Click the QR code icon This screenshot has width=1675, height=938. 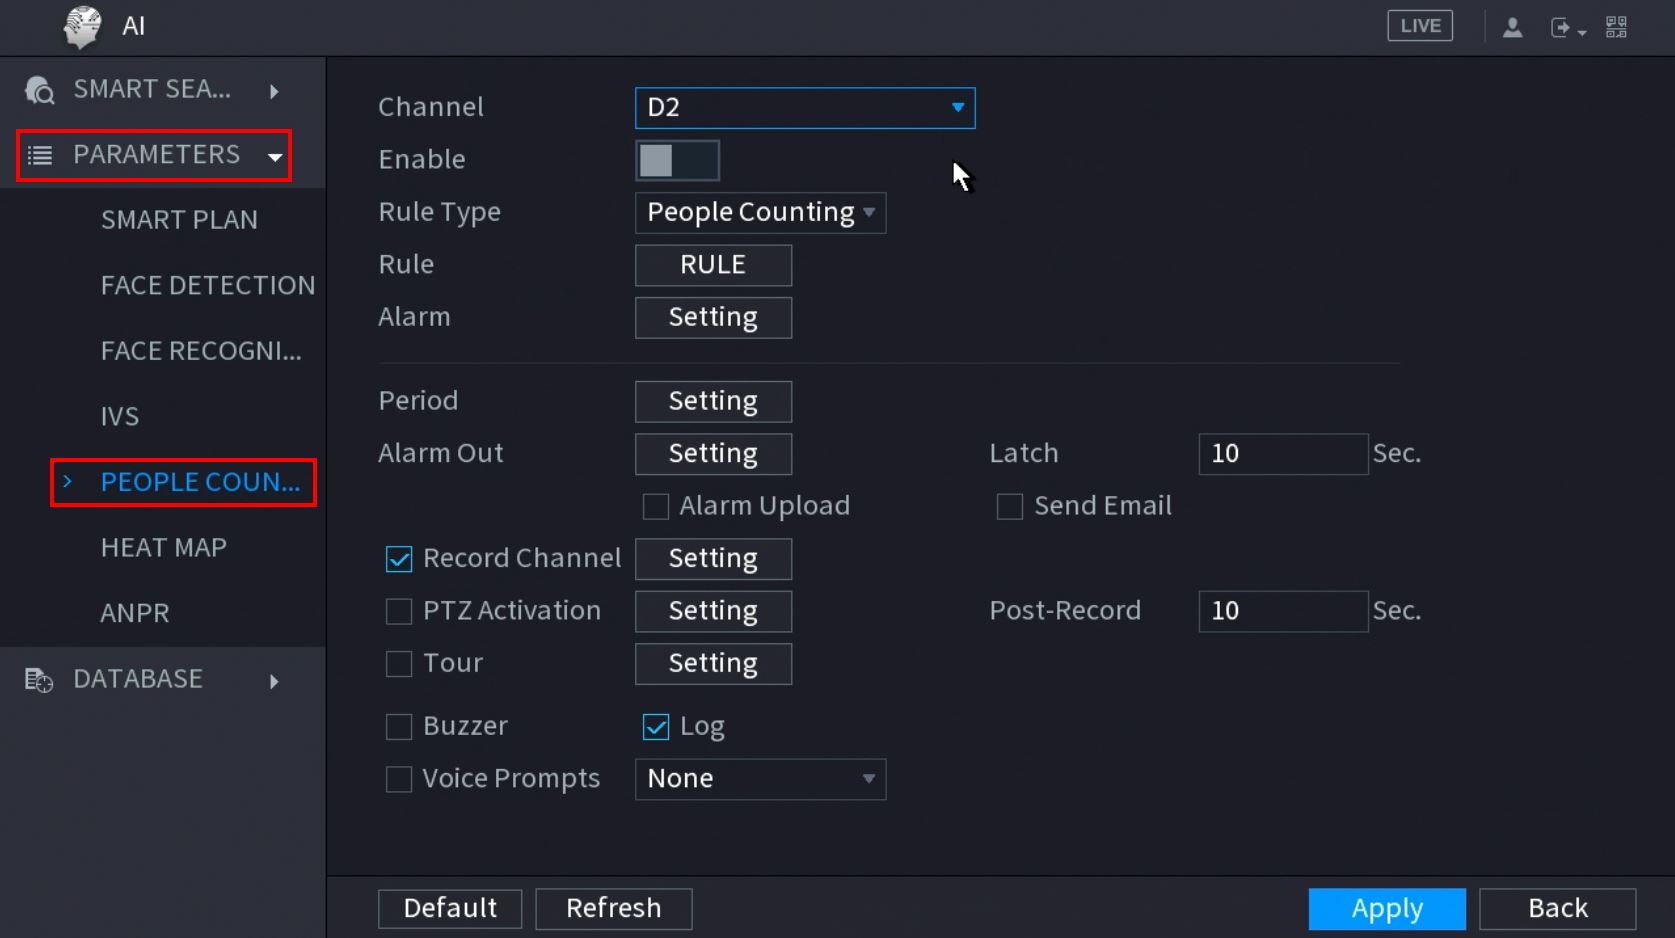(x=1616, y=28)
